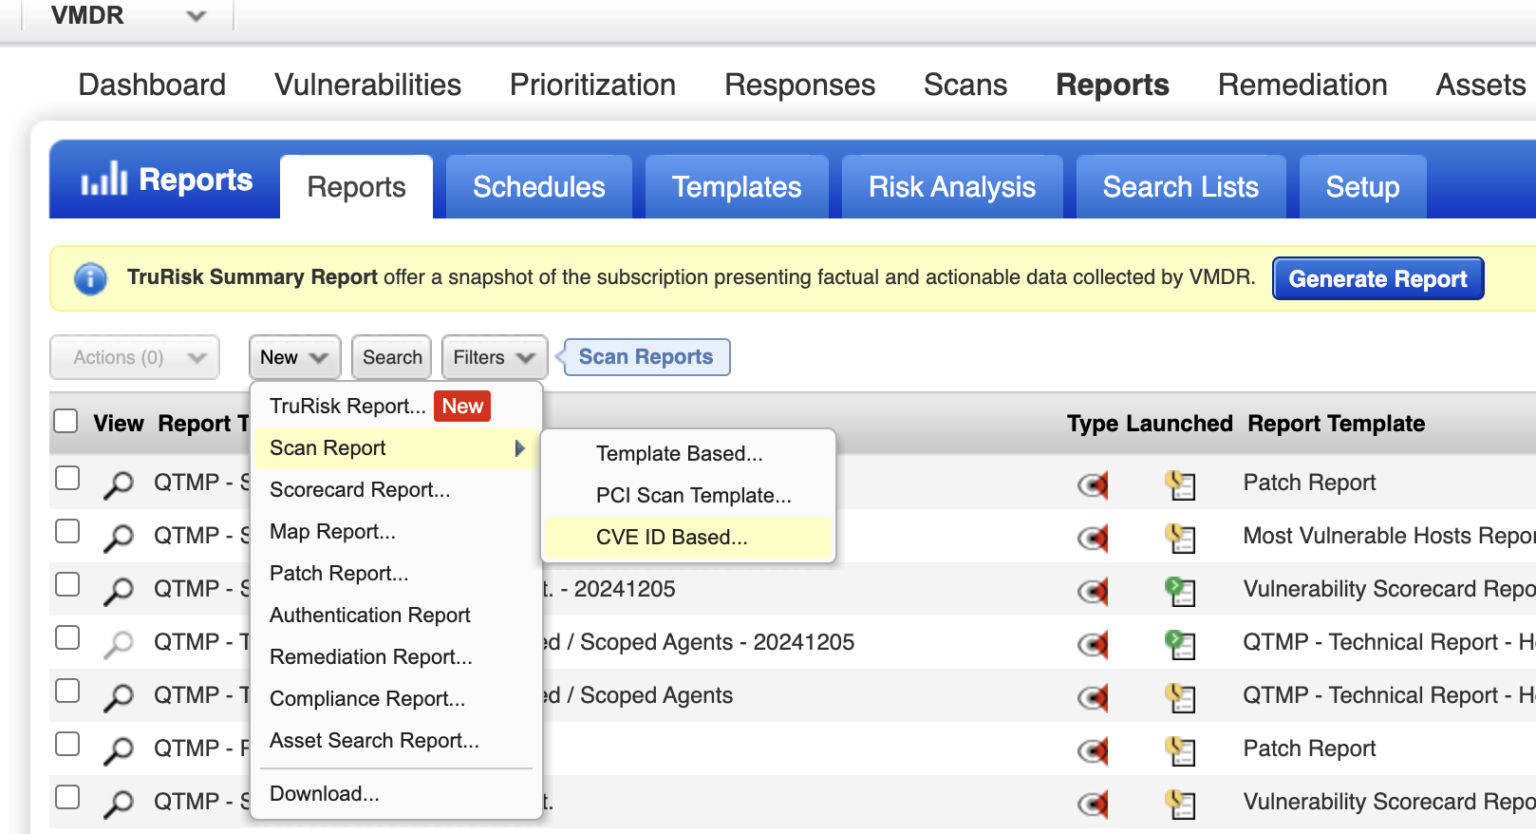The image size is (1536, 834).
Task: Click the blue info icon in TruRisk banner
Action: pos(90,278)
